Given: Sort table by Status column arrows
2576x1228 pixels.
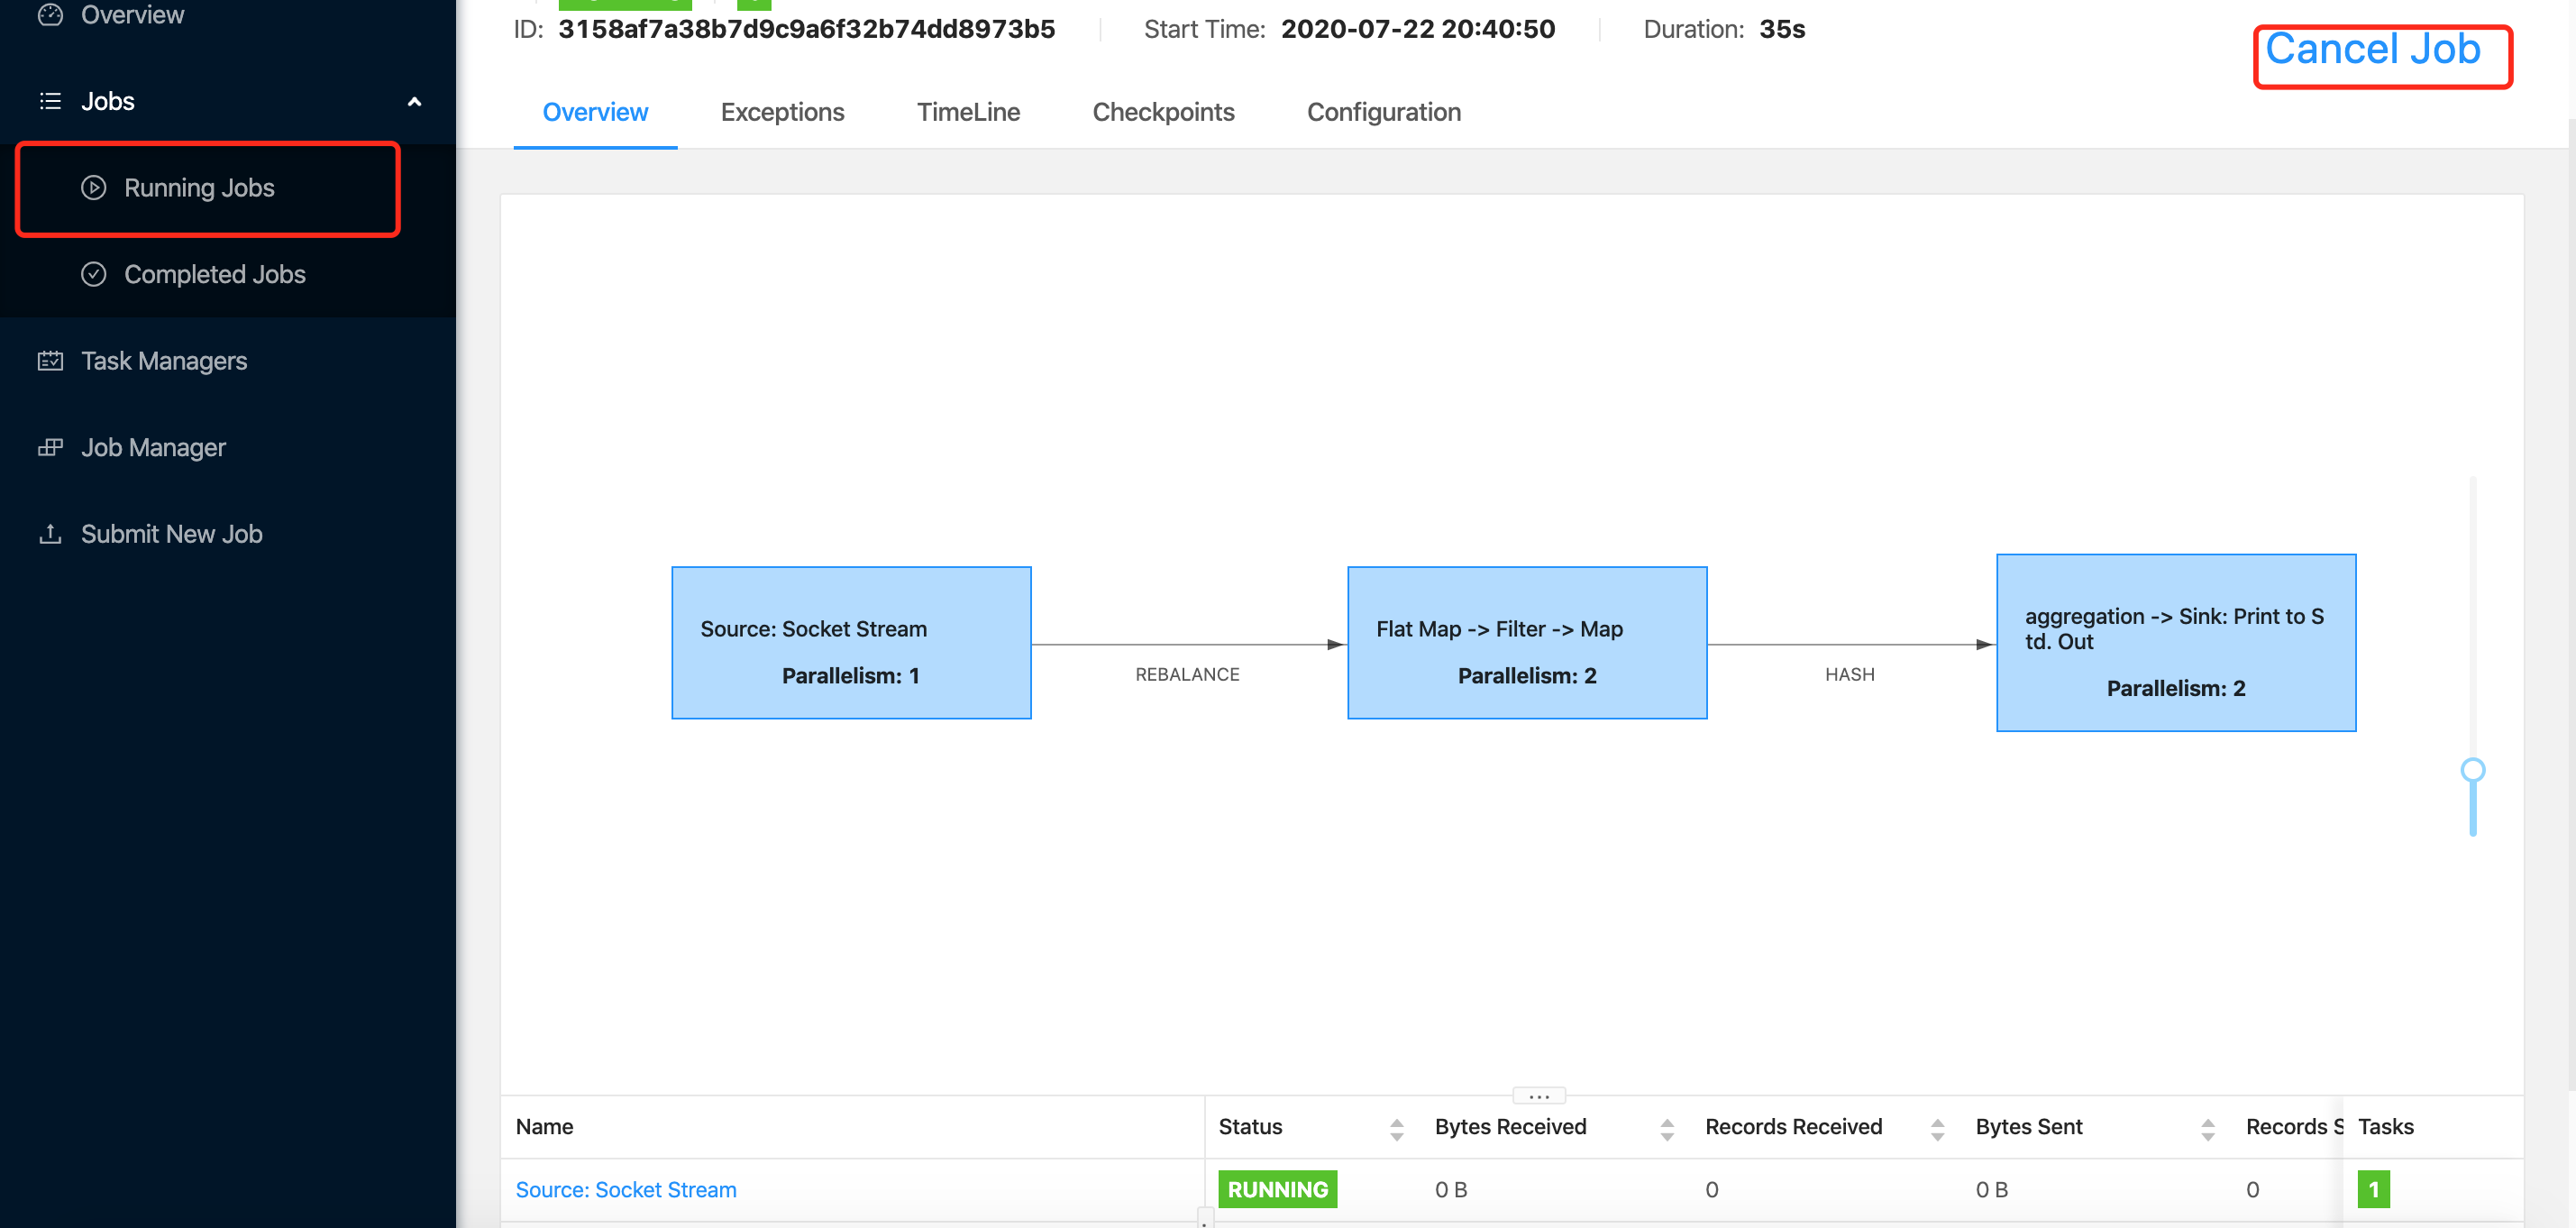Looking at the screenshot, I should pos(1396,1129).
